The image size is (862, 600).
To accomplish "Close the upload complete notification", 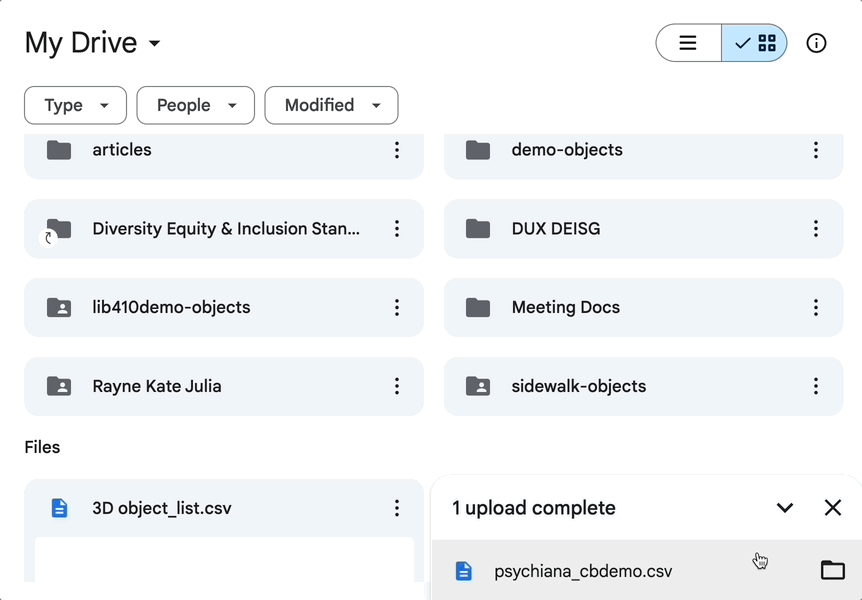I will 832,508.
